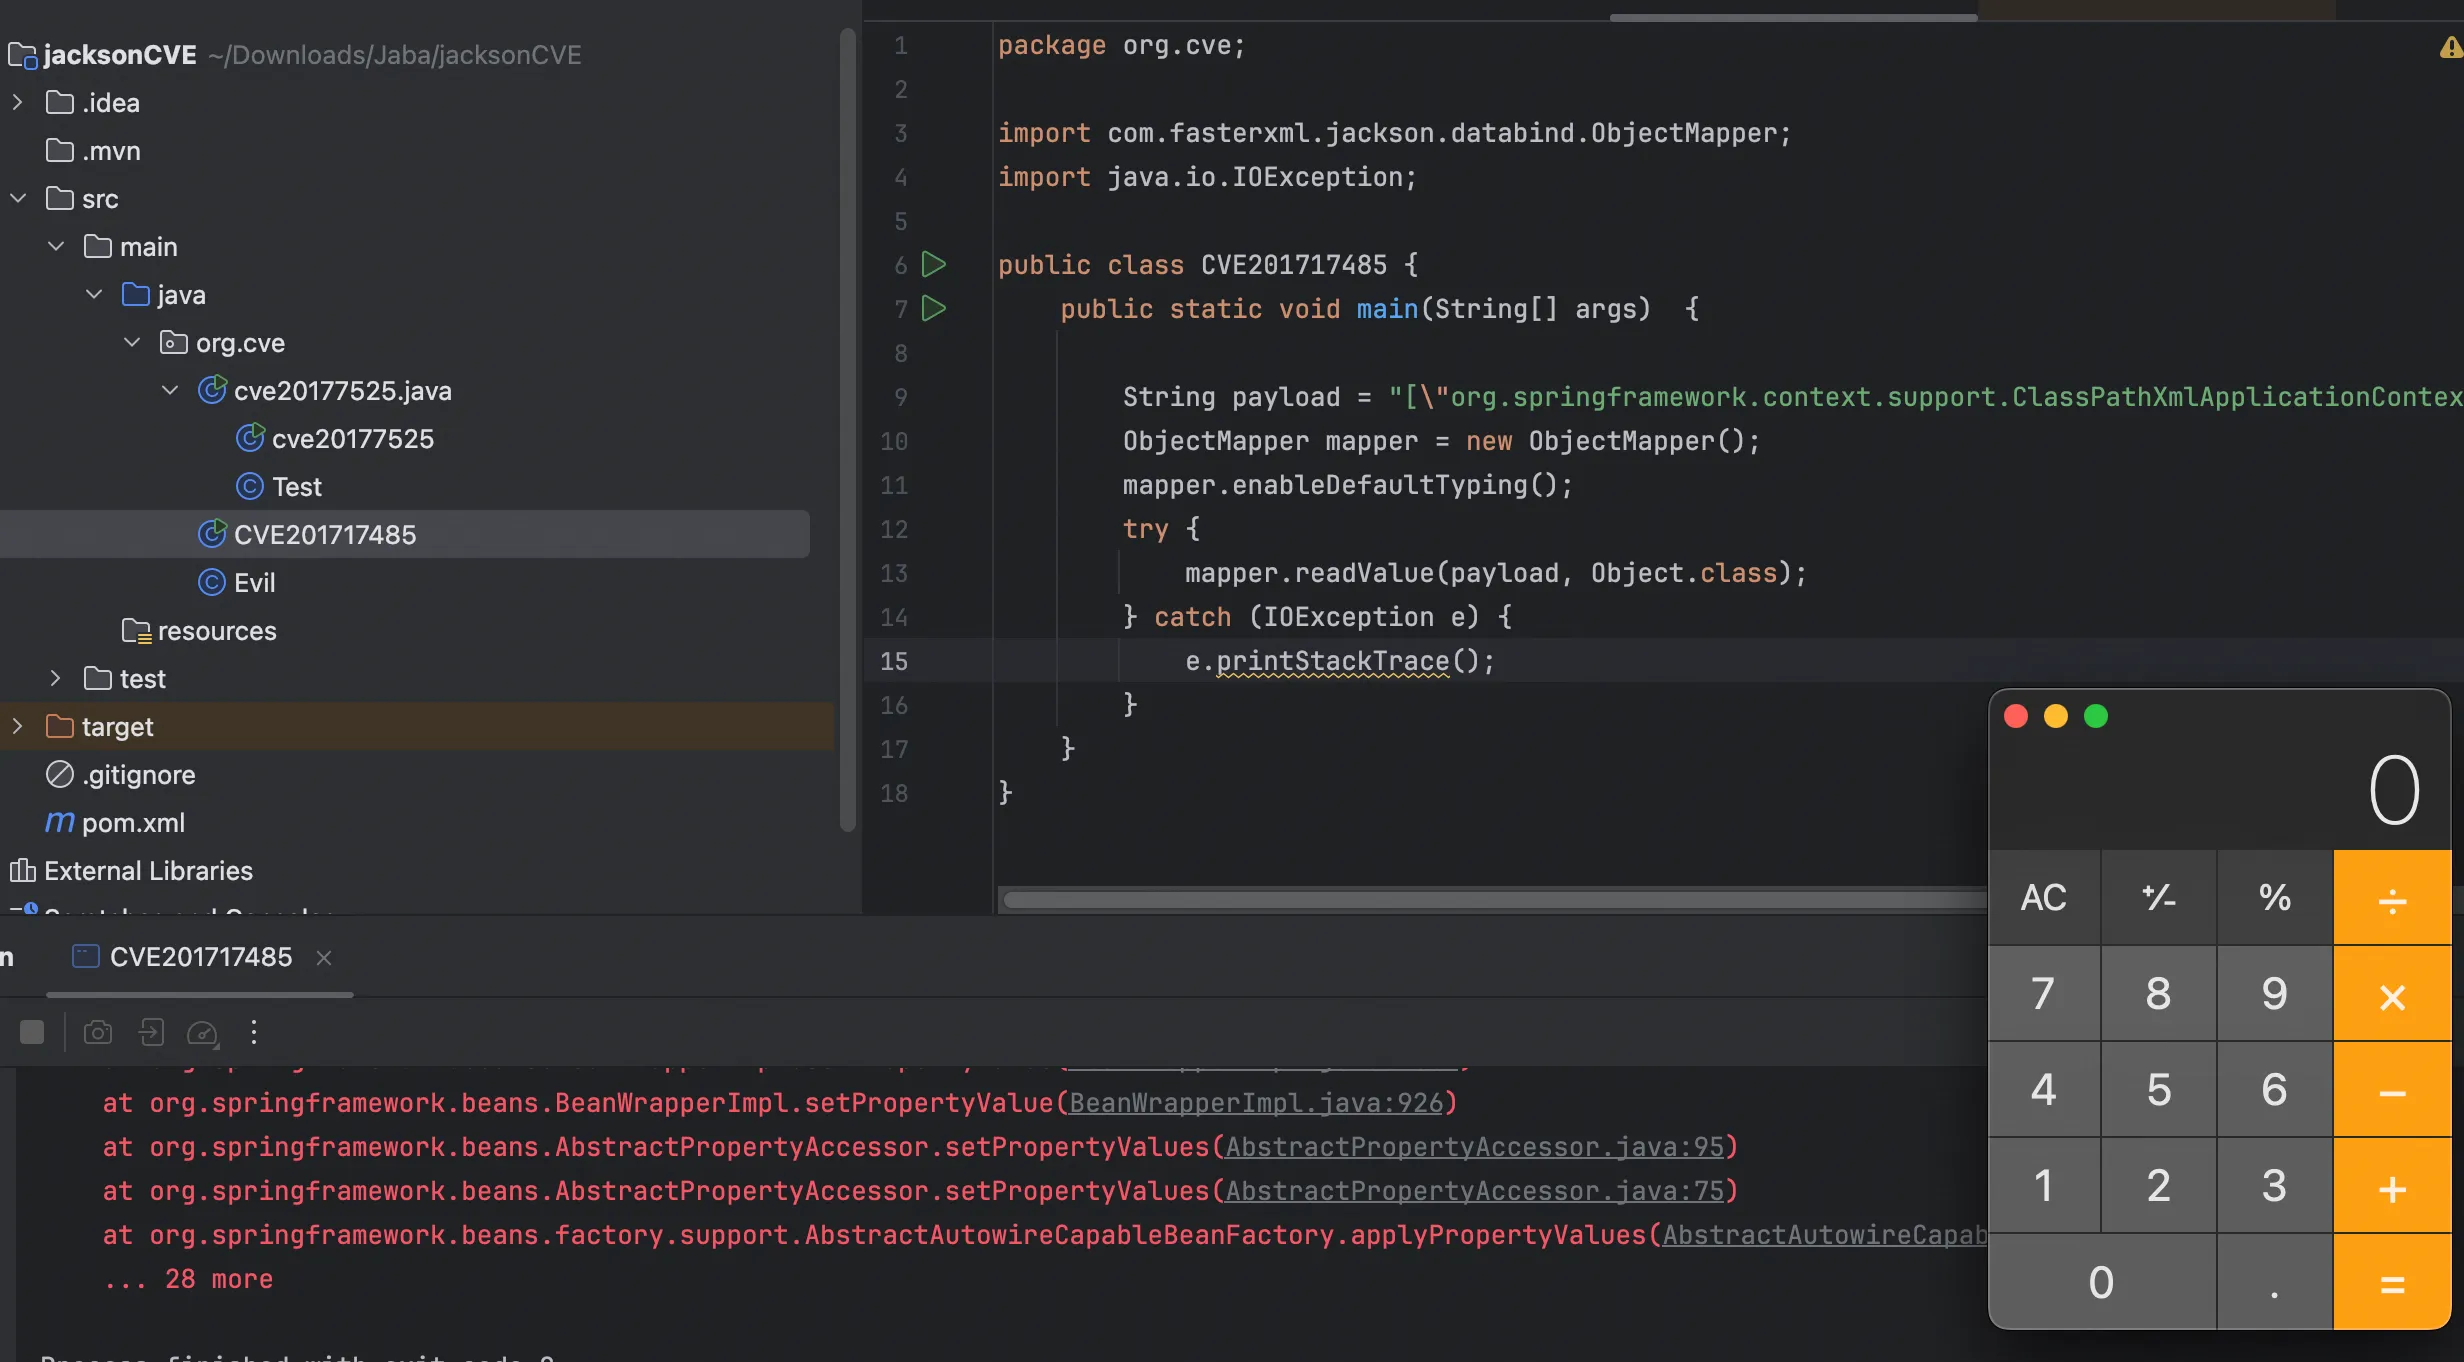Open BeanWrapperImpl.java:926 stack trace link
Image resolution: width=2464 pixels, height=1362 pixels.
point(1256,1102)
